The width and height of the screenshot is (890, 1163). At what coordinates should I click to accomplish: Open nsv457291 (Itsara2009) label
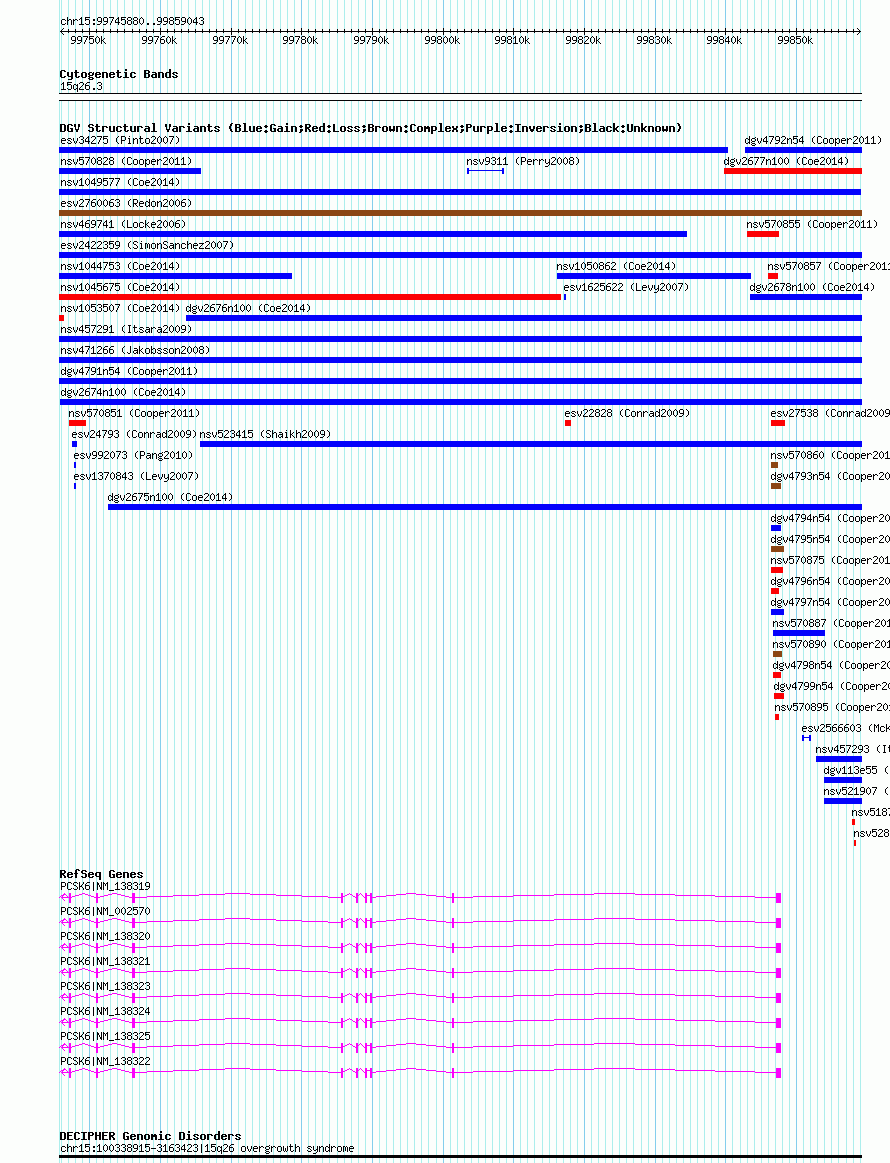[x=126, y=329]
